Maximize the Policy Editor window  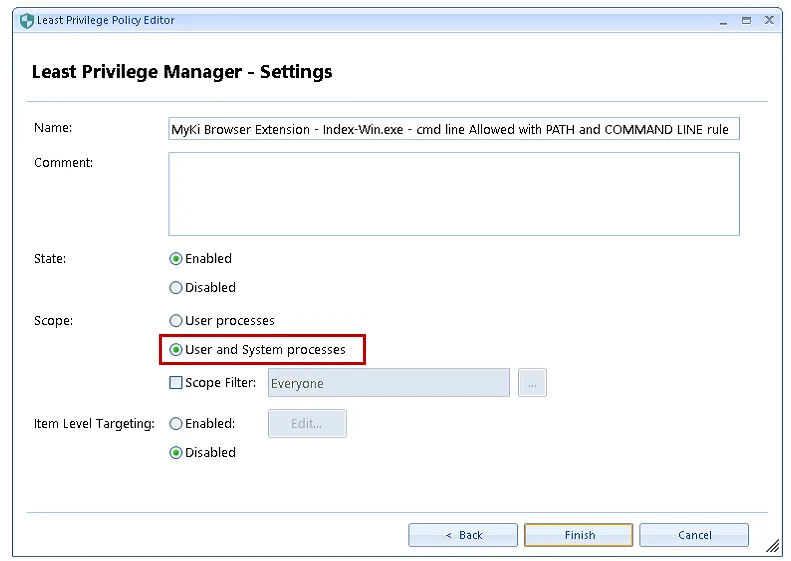746,20
